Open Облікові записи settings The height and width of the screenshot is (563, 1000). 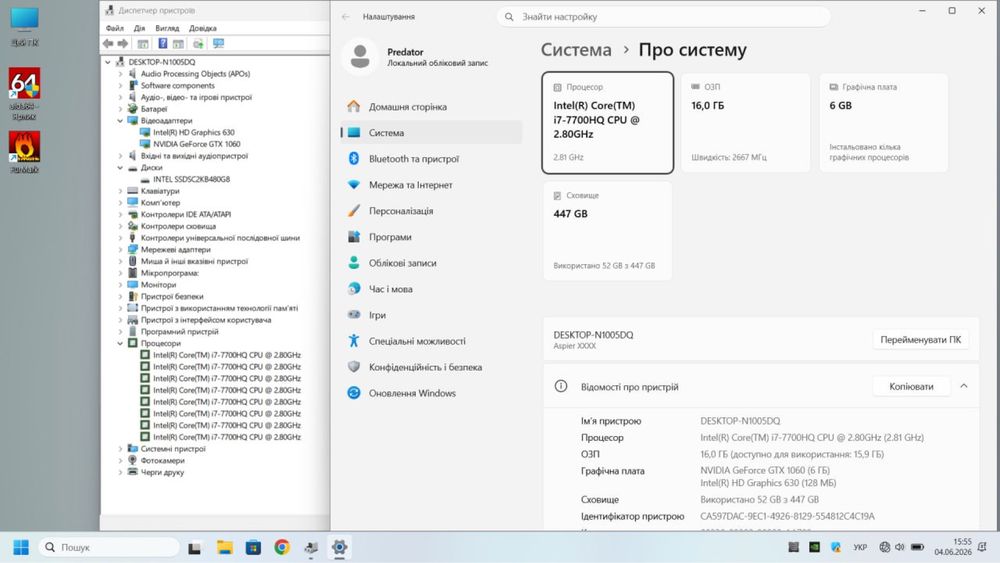[x=430, y=263]
